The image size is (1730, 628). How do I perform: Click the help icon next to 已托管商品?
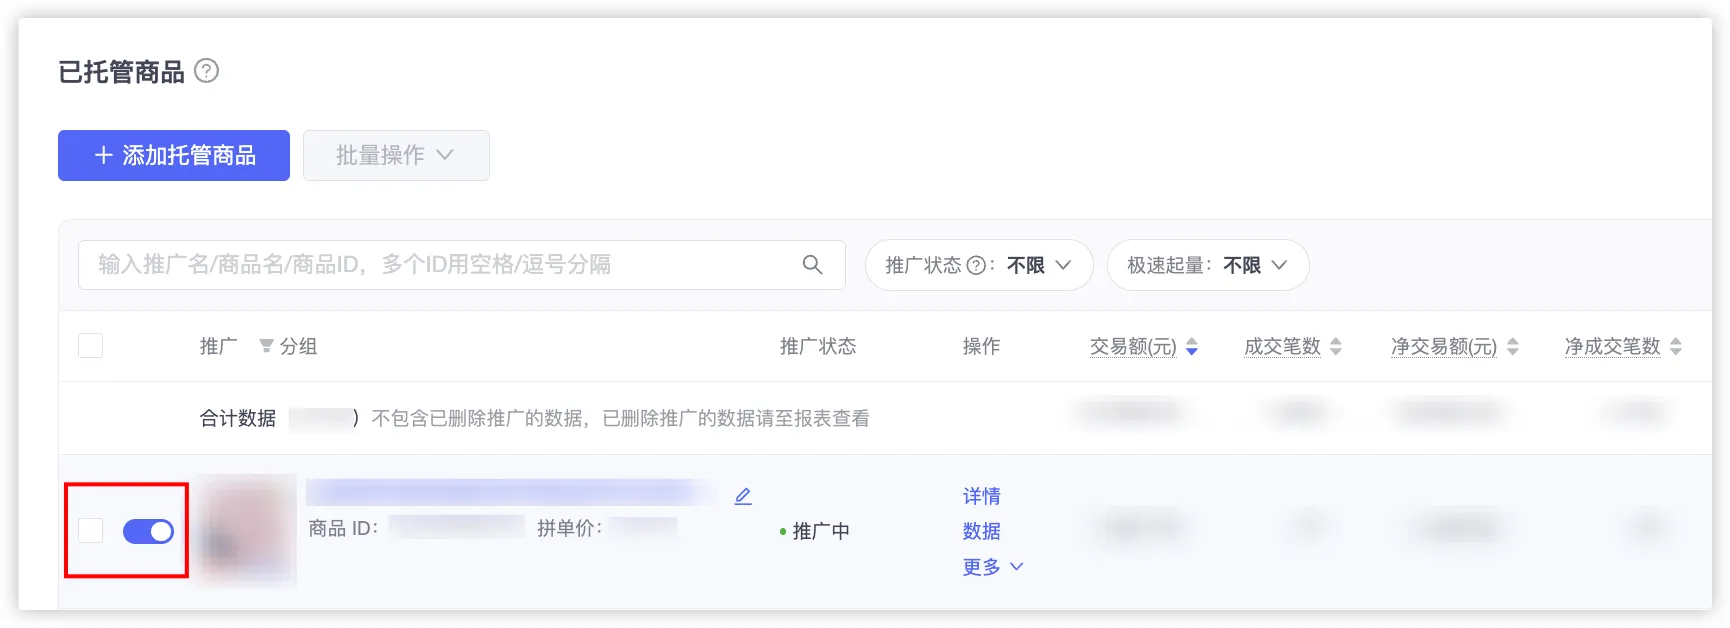(x=206, y=71)
